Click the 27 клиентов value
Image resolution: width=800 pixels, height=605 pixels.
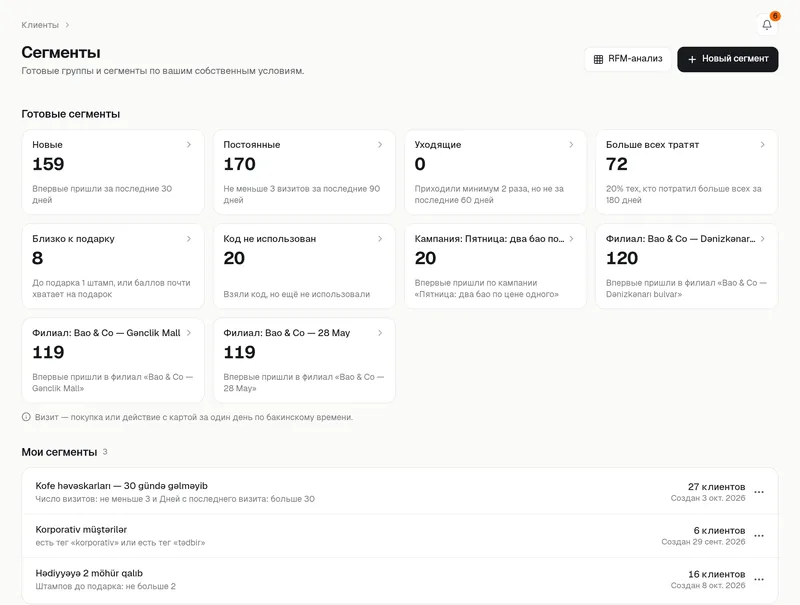coord(716,487)
